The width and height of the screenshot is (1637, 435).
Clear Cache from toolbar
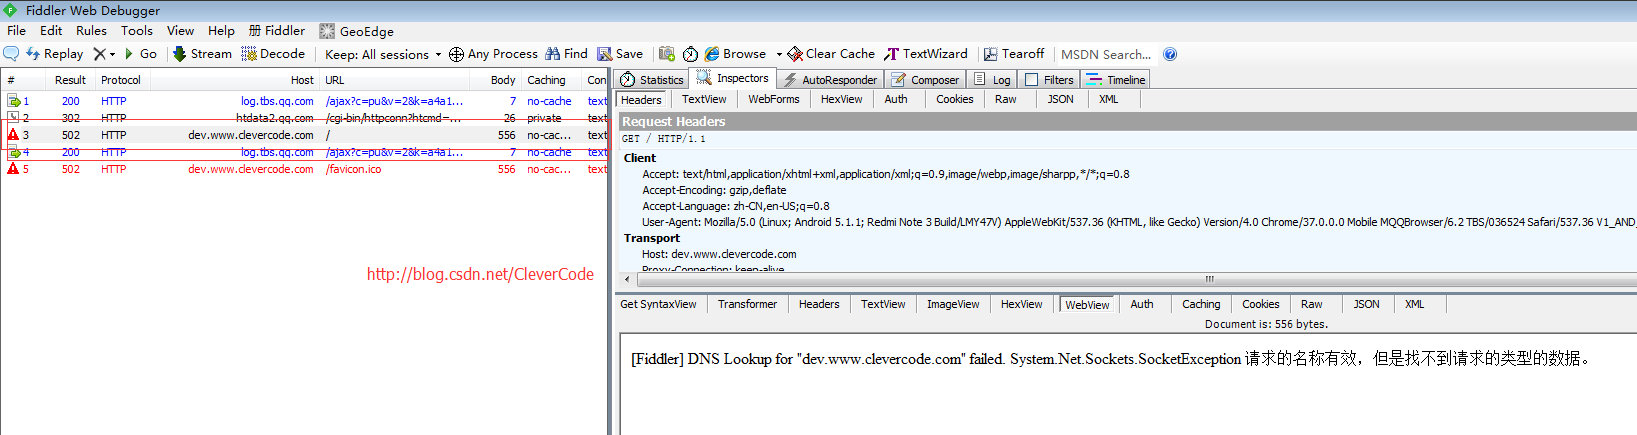point(831,54)
